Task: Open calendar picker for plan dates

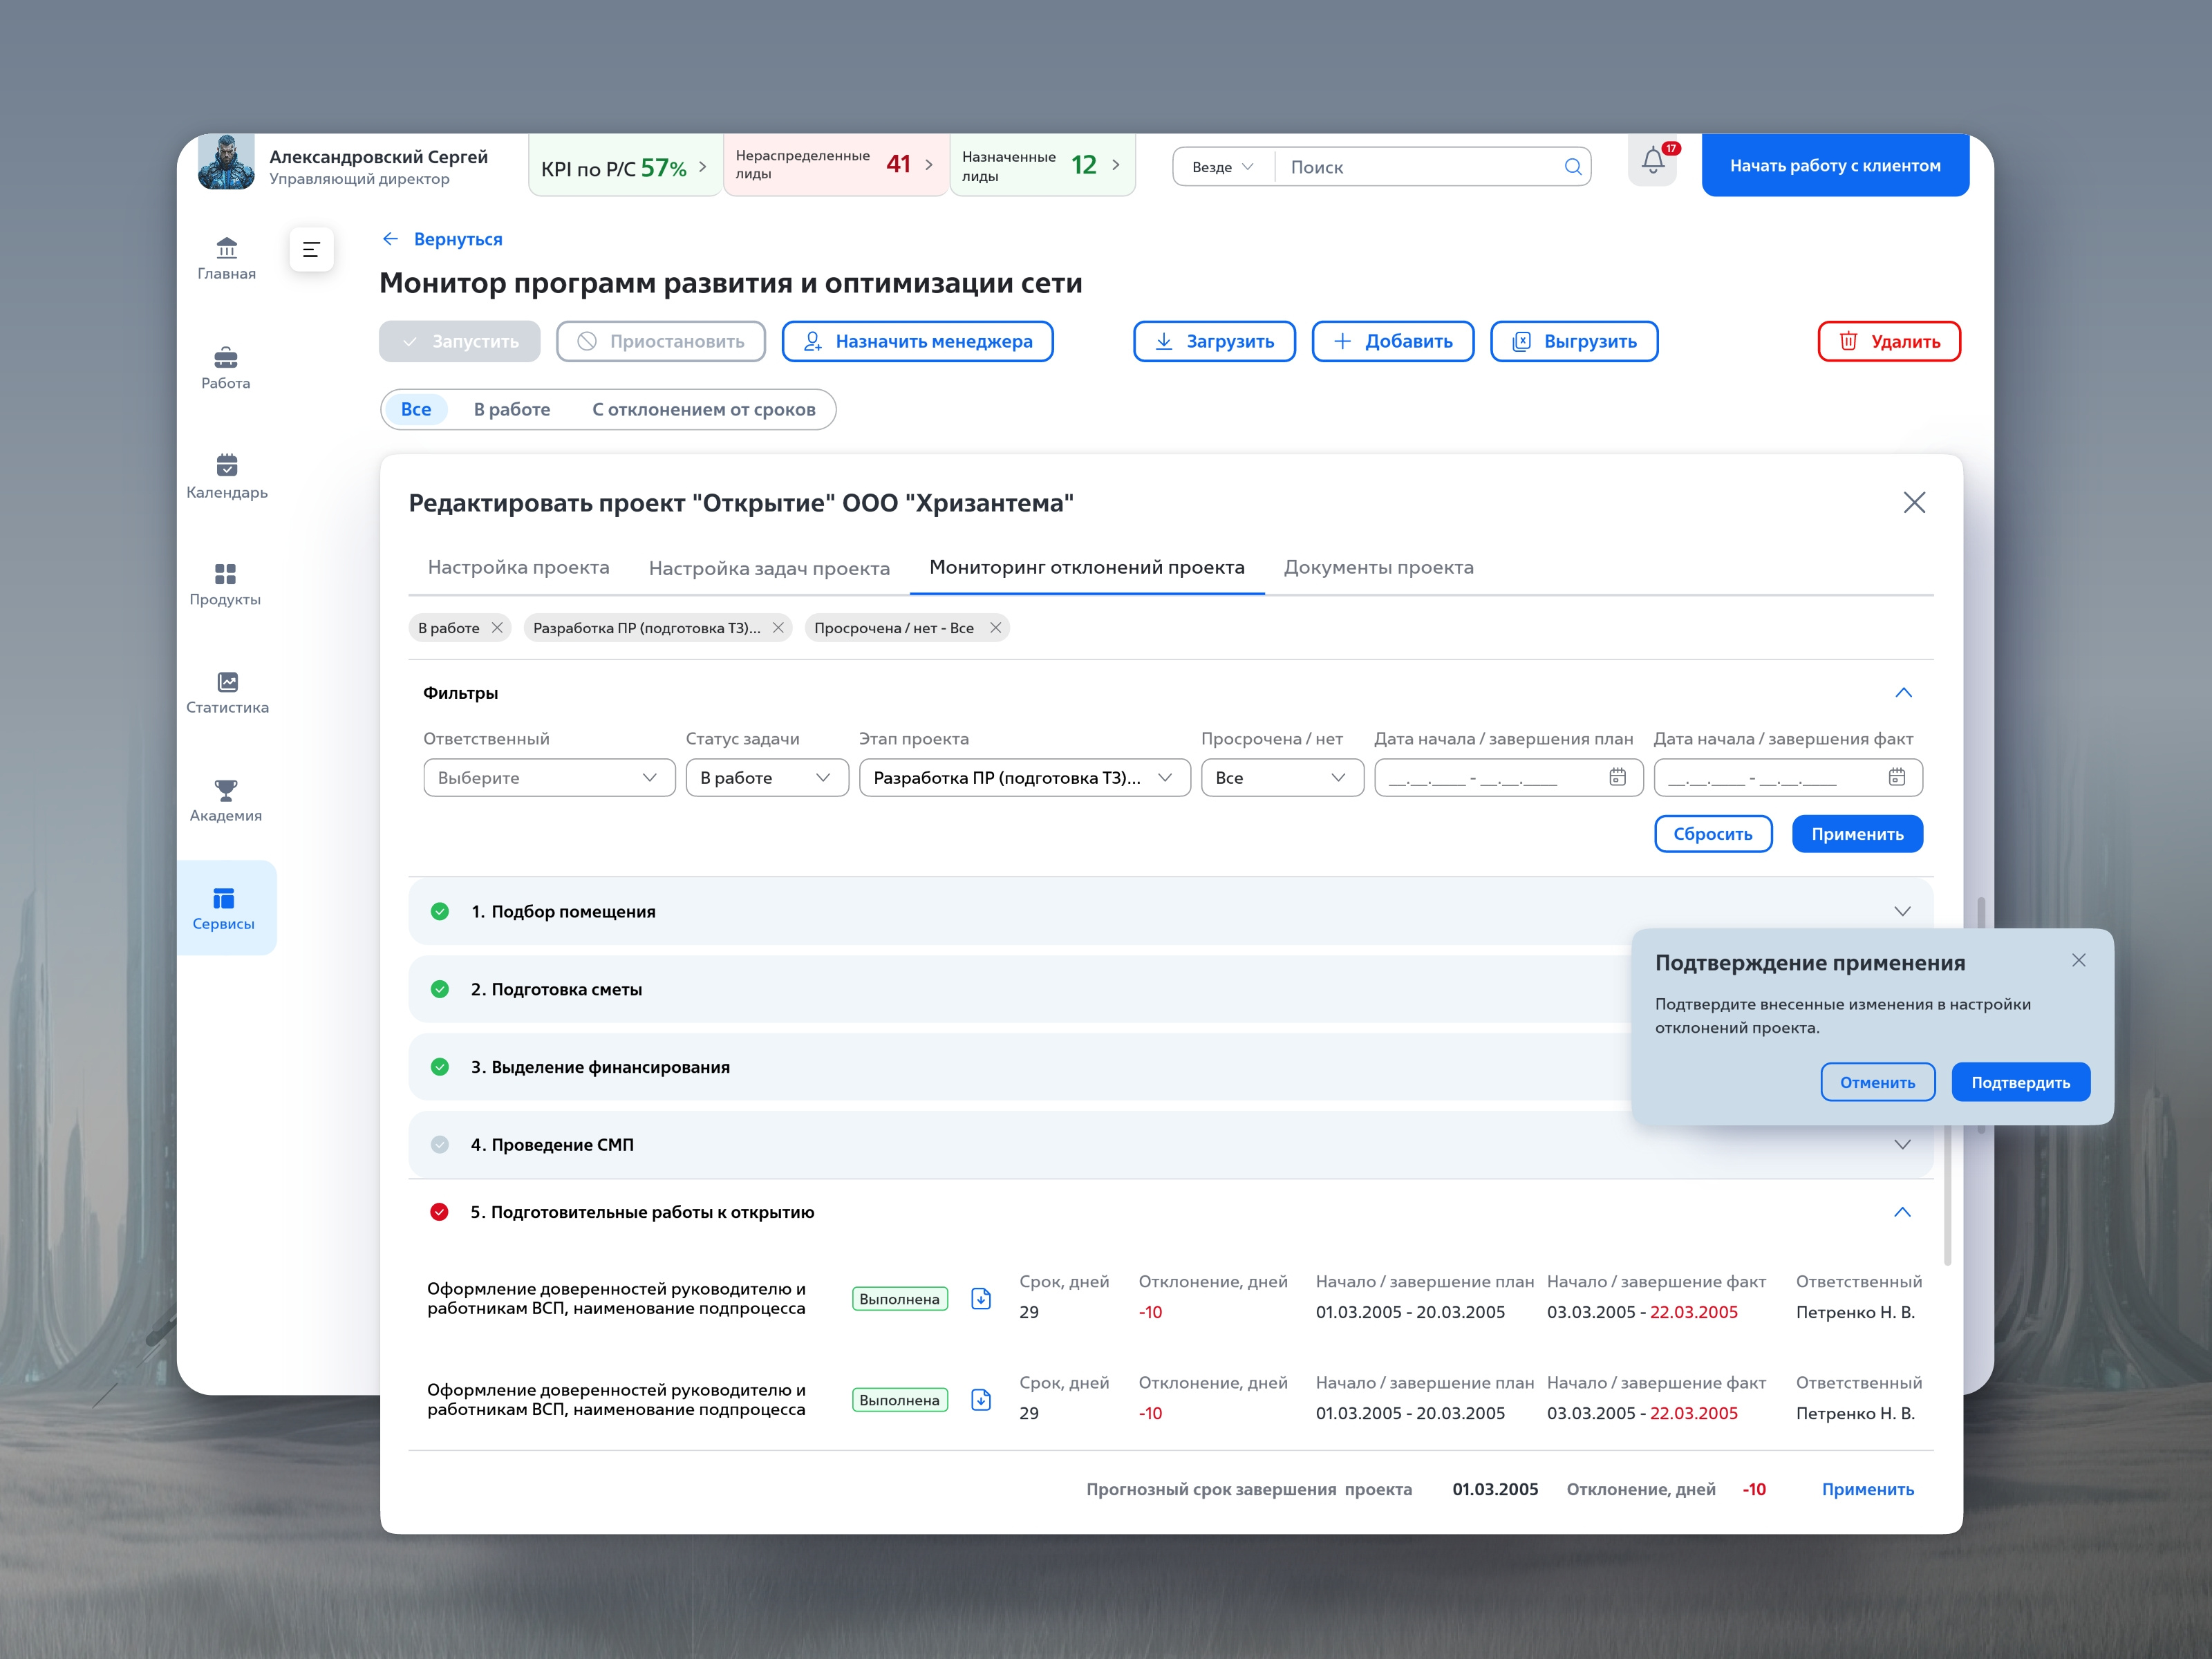Action: [1617, 777]
